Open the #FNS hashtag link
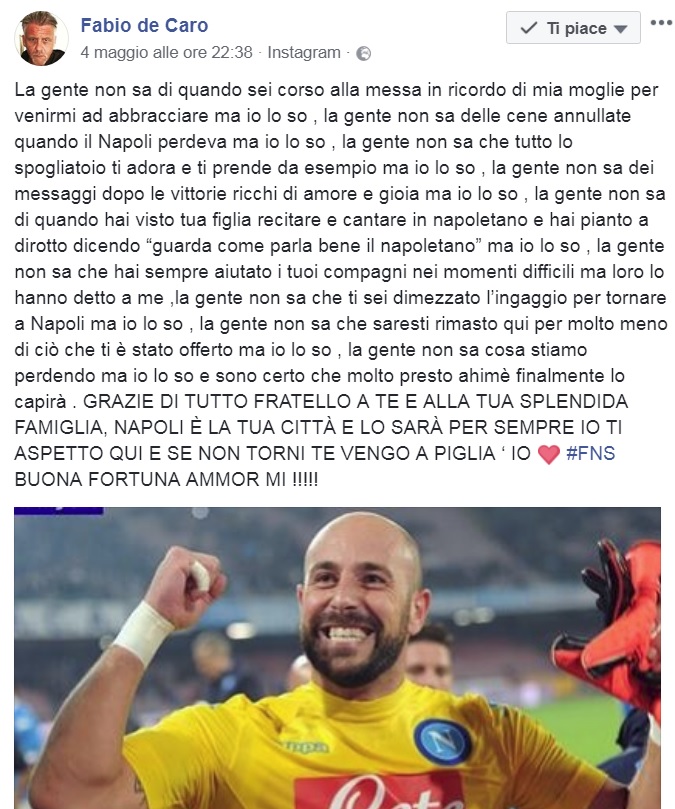 click(x=590, y=454)
